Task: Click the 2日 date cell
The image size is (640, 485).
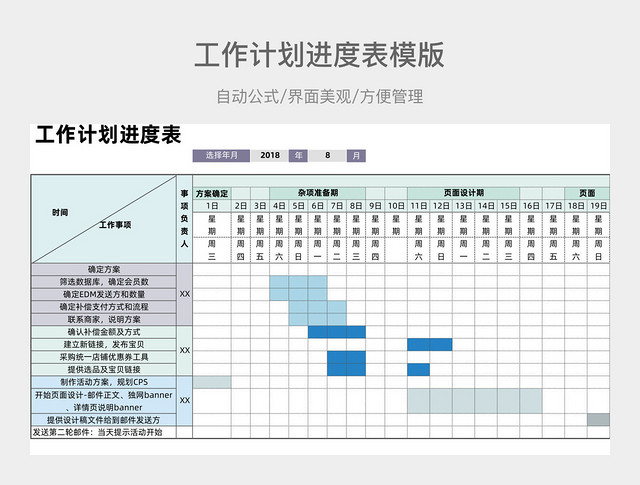Action: (241, 206)
